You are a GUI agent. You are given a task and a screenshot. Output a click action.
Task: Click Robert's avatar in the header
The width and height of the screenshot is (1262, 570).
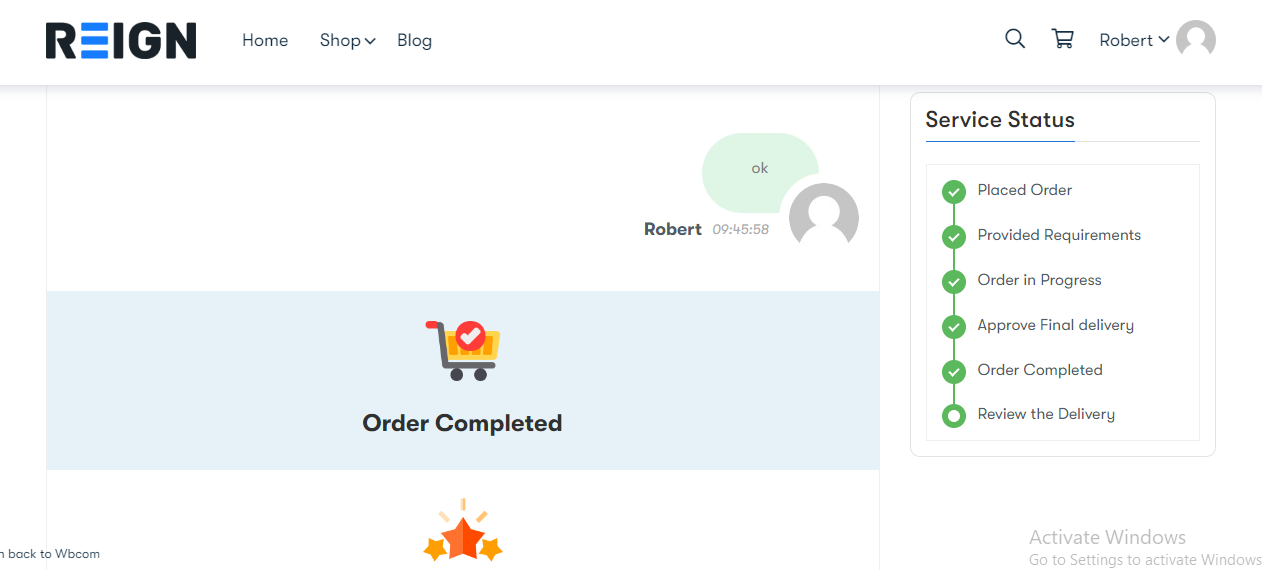1196,40
